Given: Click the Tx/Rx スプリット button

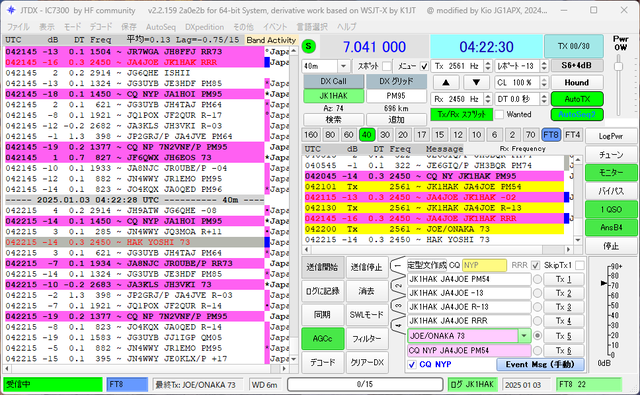Looking at the screenshot, I should (x=462, y=115).
